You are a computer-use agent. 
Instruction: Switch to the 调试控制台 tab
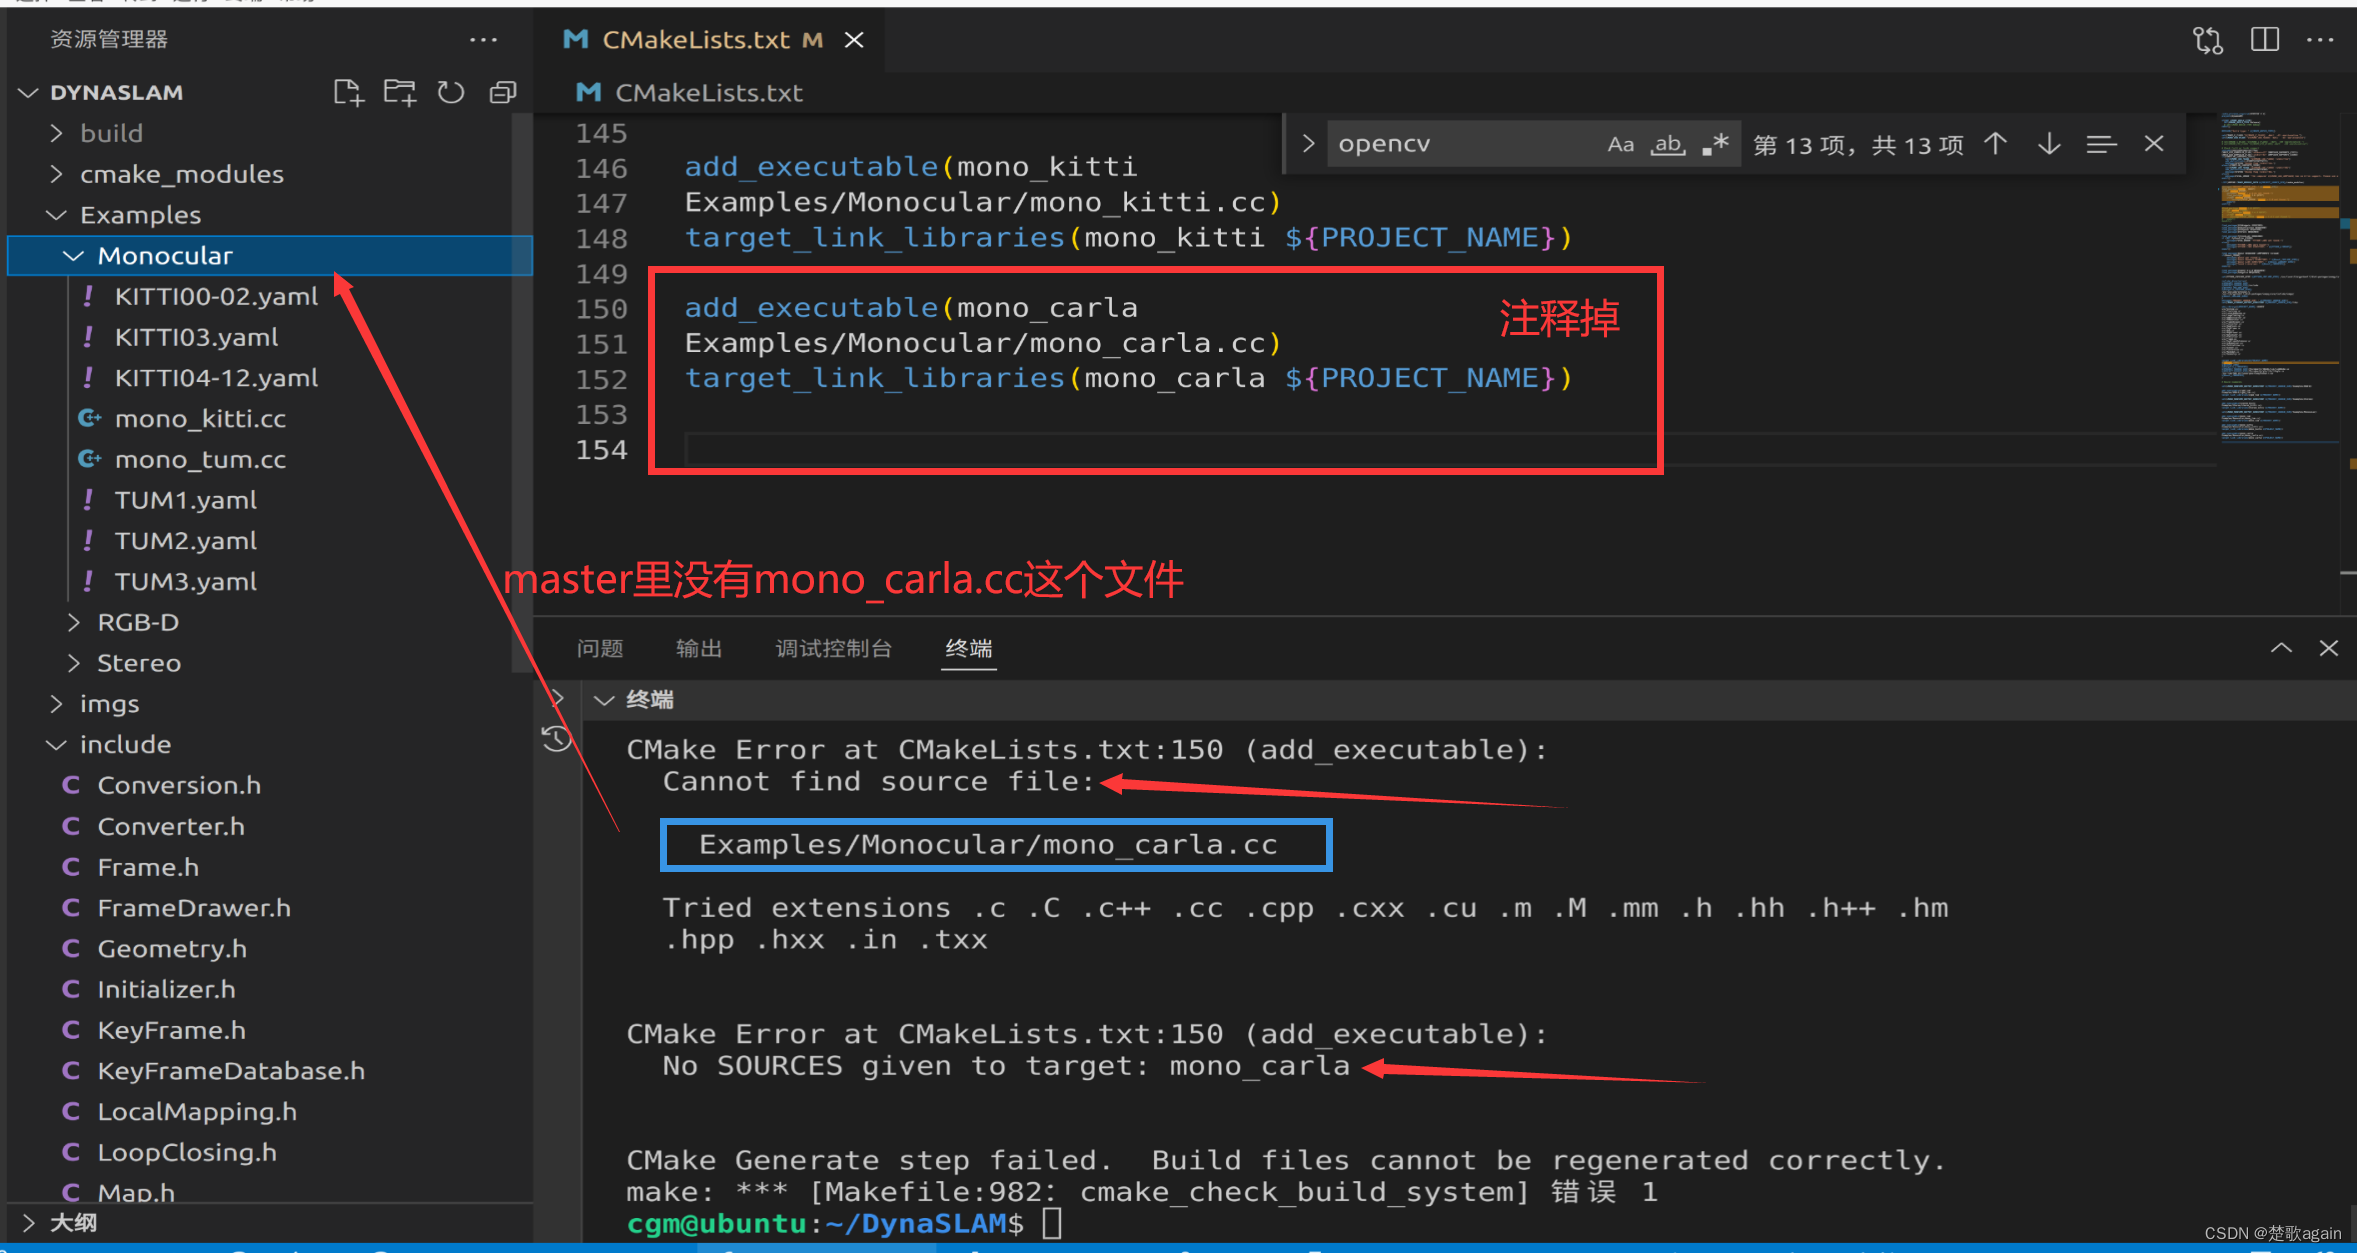tap(832, 649)
